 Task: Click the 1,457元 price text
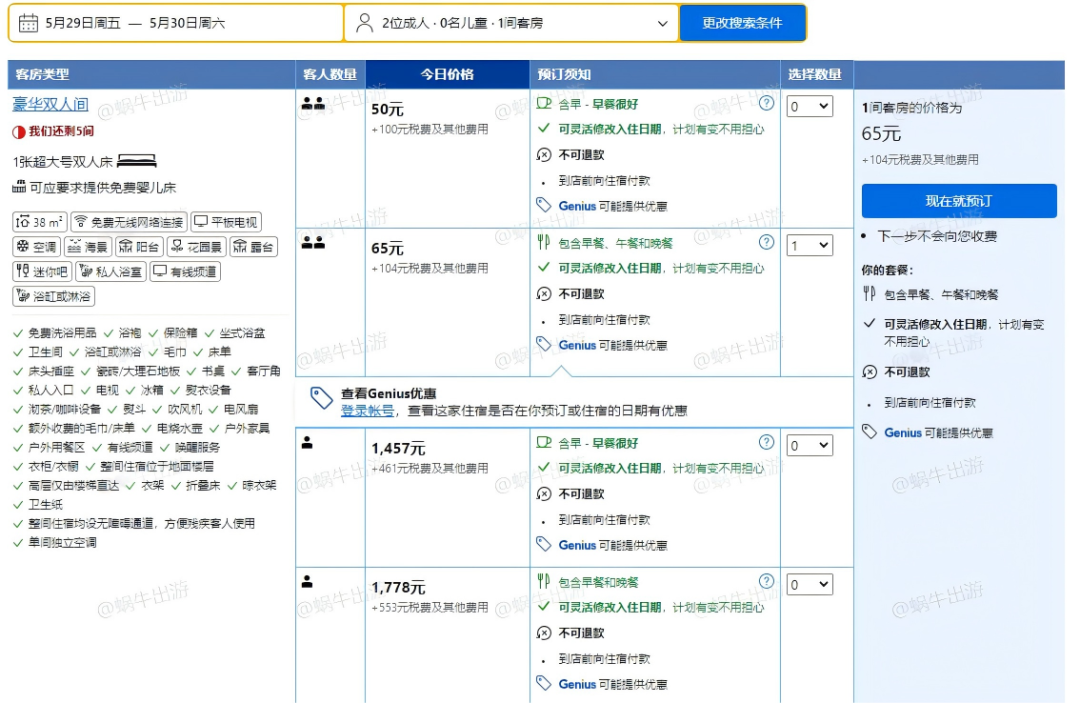click(x=398, y=448)
